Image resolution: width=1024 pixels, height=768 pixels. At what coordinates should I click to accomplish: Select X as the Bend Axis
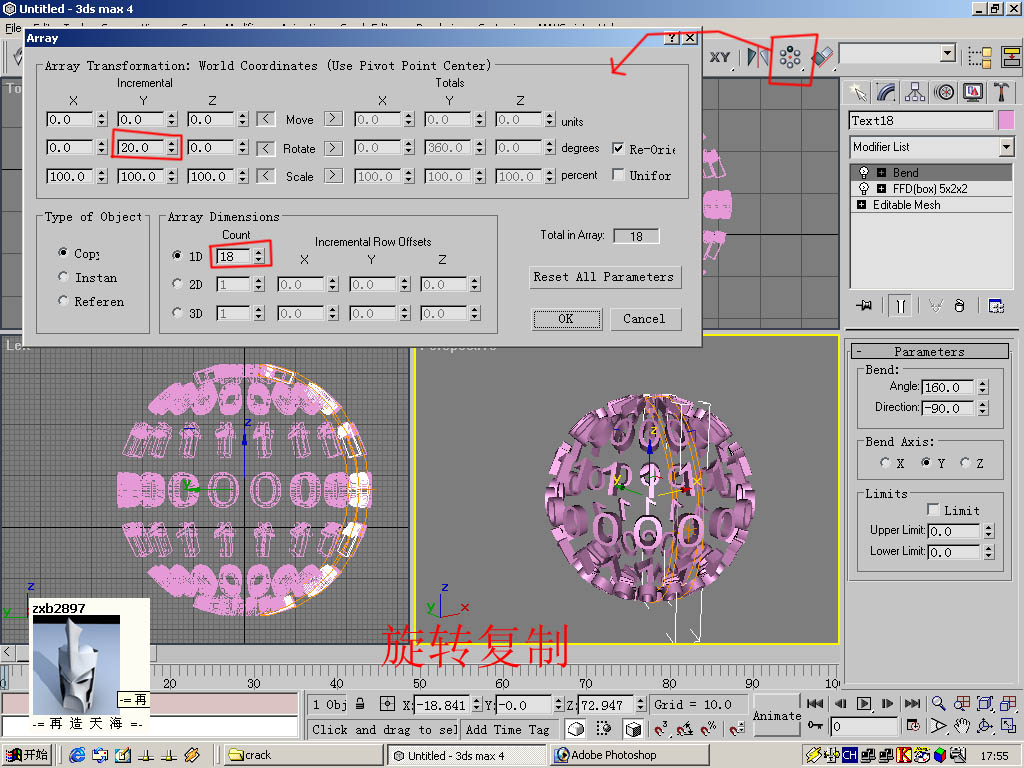[886, 462]
